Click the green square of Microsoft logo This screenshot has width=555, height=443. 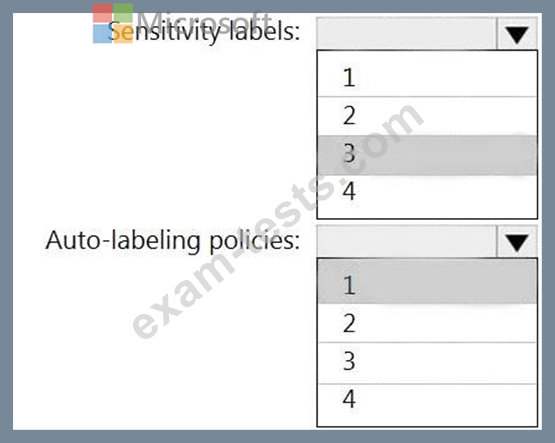click(x=123, y=13)
